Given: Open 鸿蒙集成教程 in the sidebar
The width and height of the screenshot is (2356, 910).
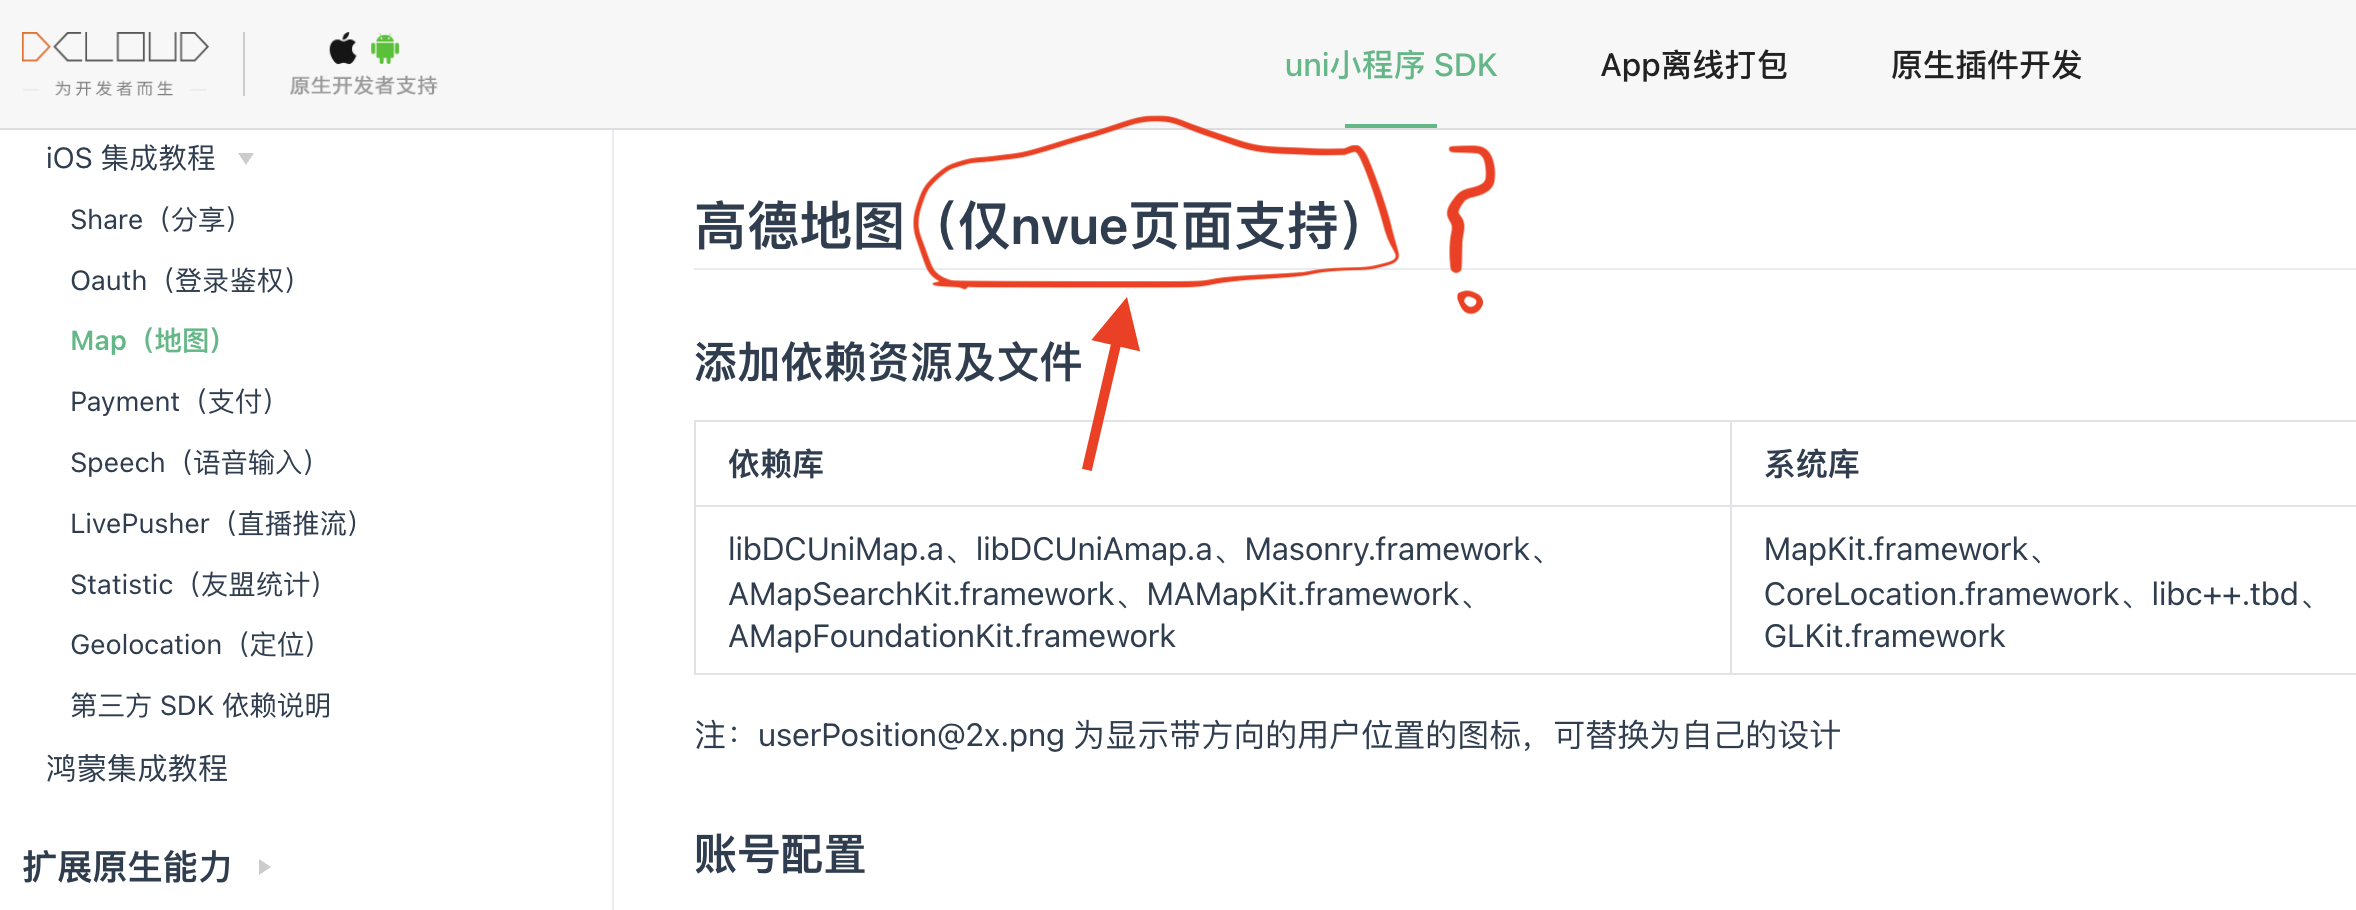Looking at the screenshot, I should [137, 768].
